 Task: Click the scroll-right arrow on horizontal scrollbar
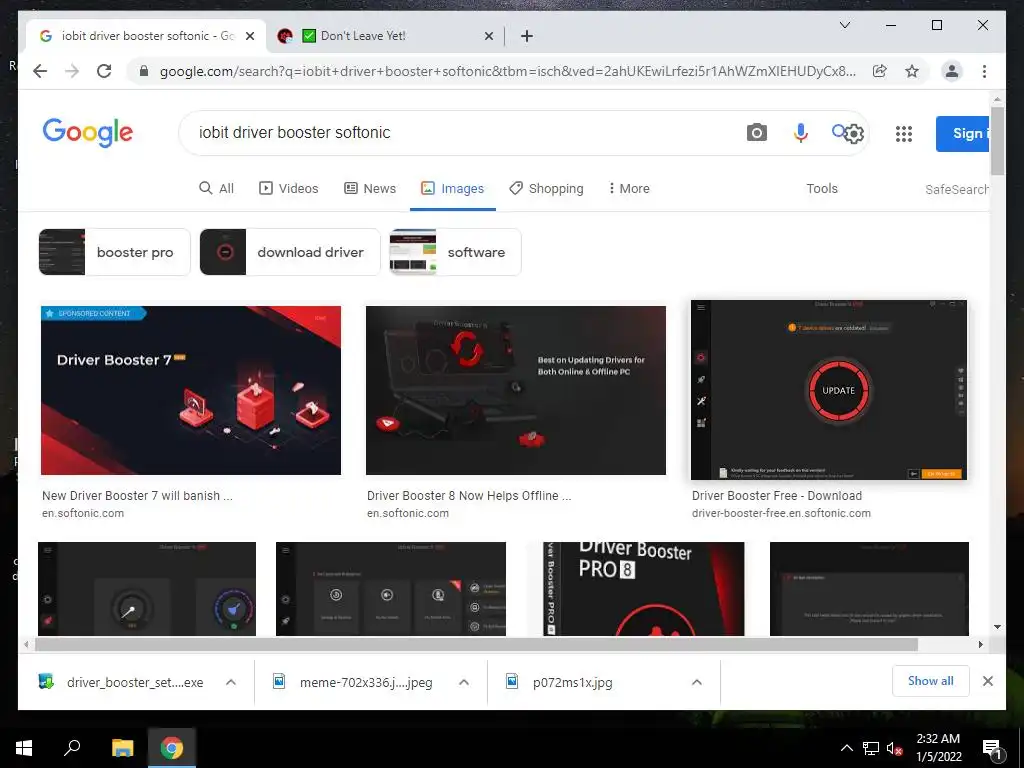980,645
